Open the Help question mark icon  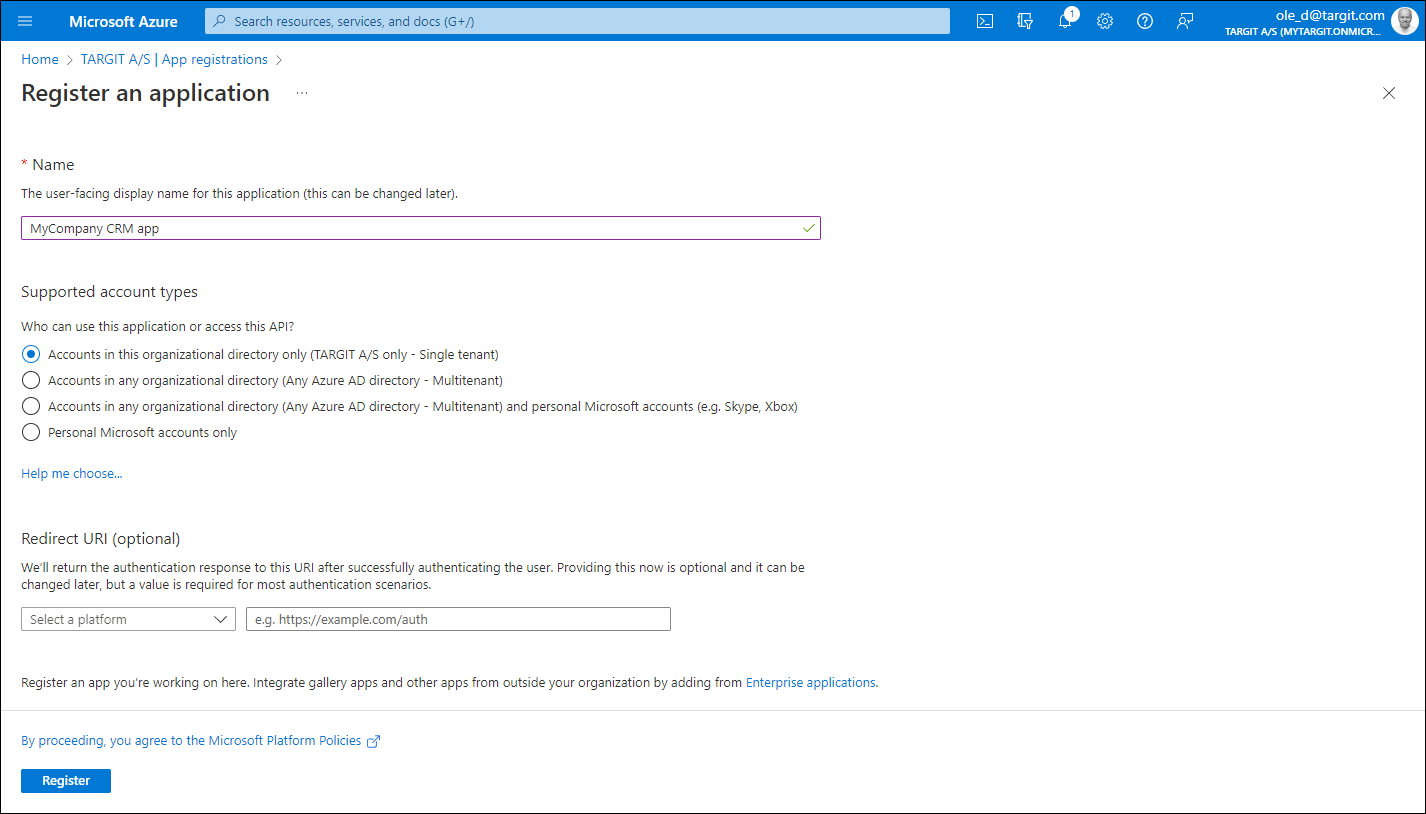(x=1145, y=21)
